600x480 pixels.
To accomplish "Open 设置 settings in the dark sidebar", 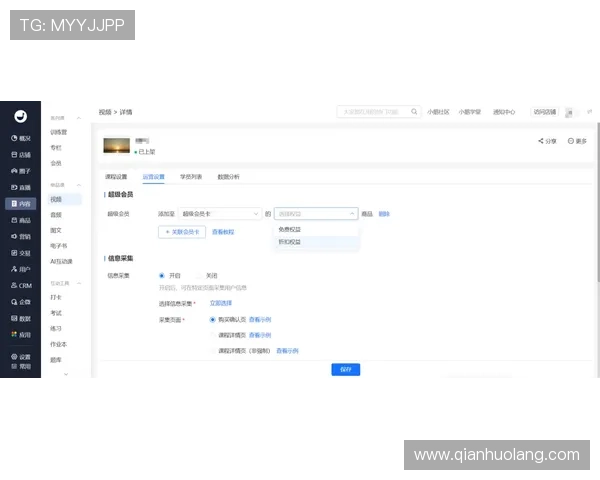I will click(21, 357).
